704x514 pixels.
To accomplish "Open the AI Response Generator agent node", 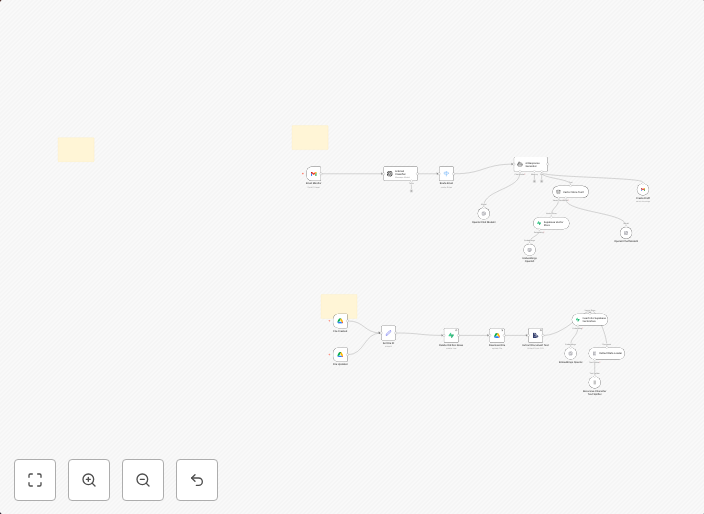I will click(x=531, y=164).
